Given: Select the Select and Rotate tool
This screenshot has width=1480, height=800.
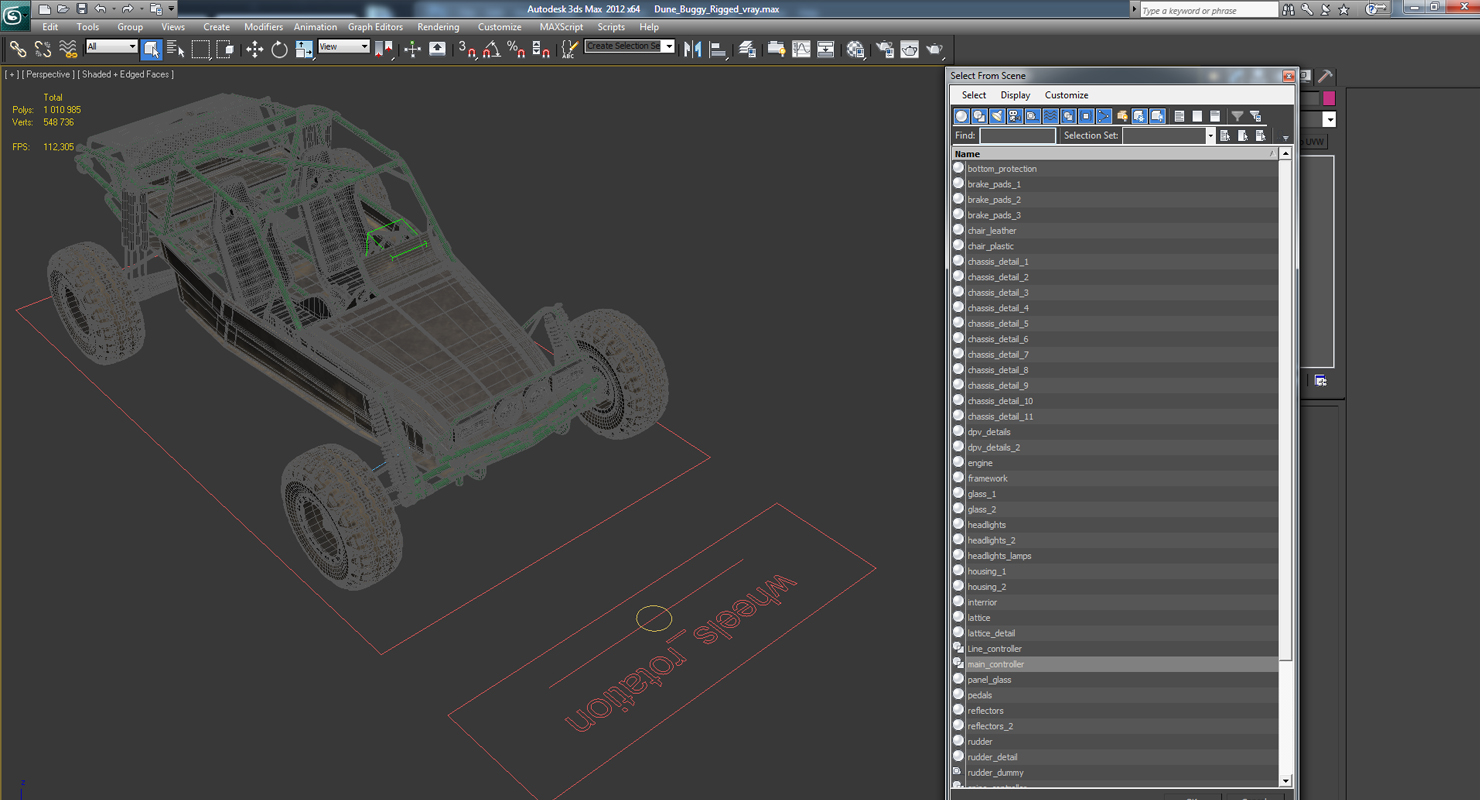Looking at the screenshot, I should (279, 49).
